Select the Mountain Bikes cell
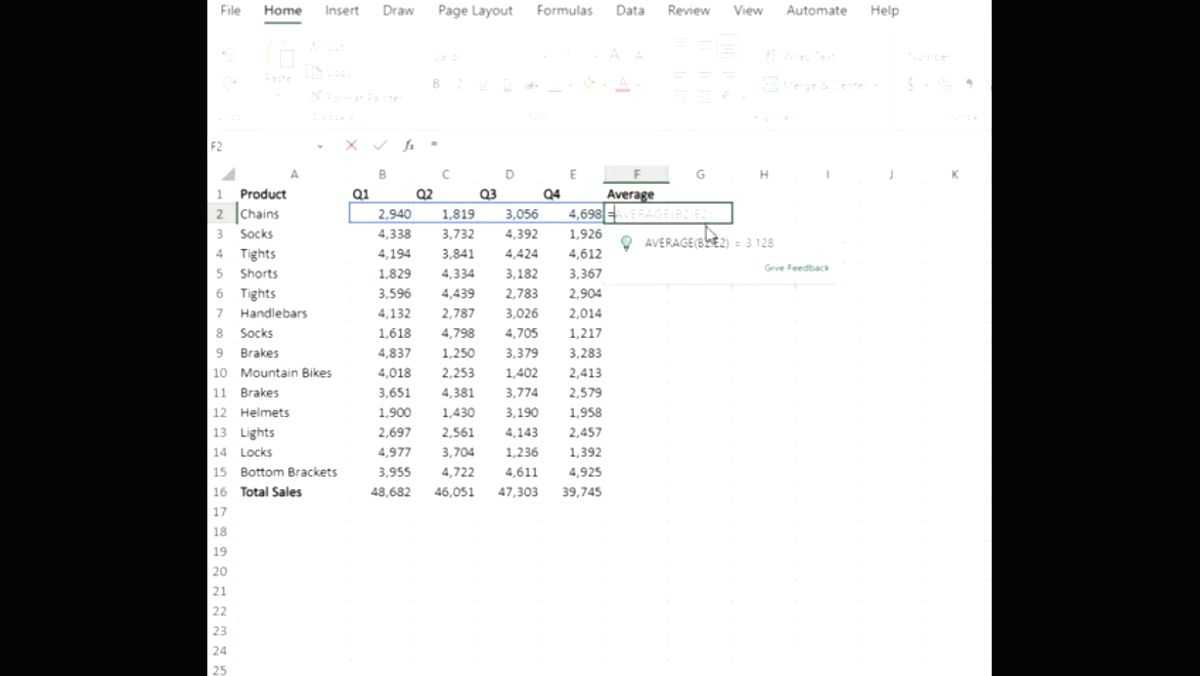Screen dimensions: 1200x676 click(293, 373)
